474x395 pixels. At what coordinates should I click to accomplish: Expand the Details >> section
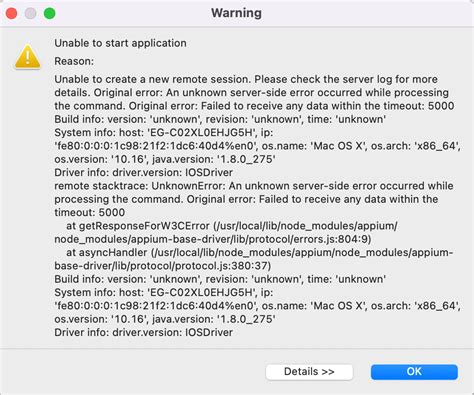[309, 372]
